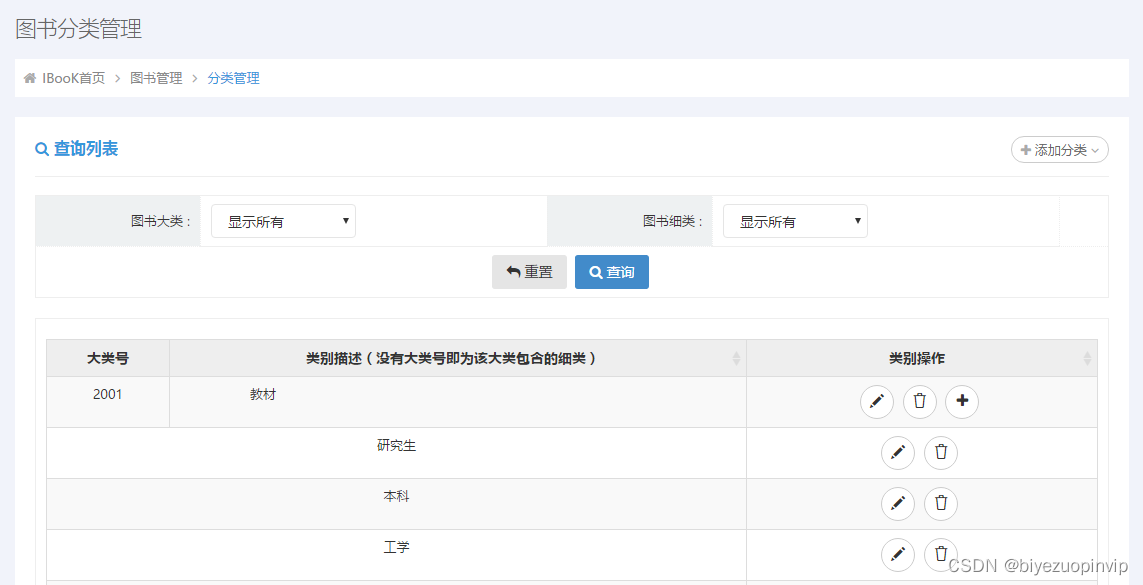
Task: Click the home icon in breadcrumb
Action: tap(30, 78)
